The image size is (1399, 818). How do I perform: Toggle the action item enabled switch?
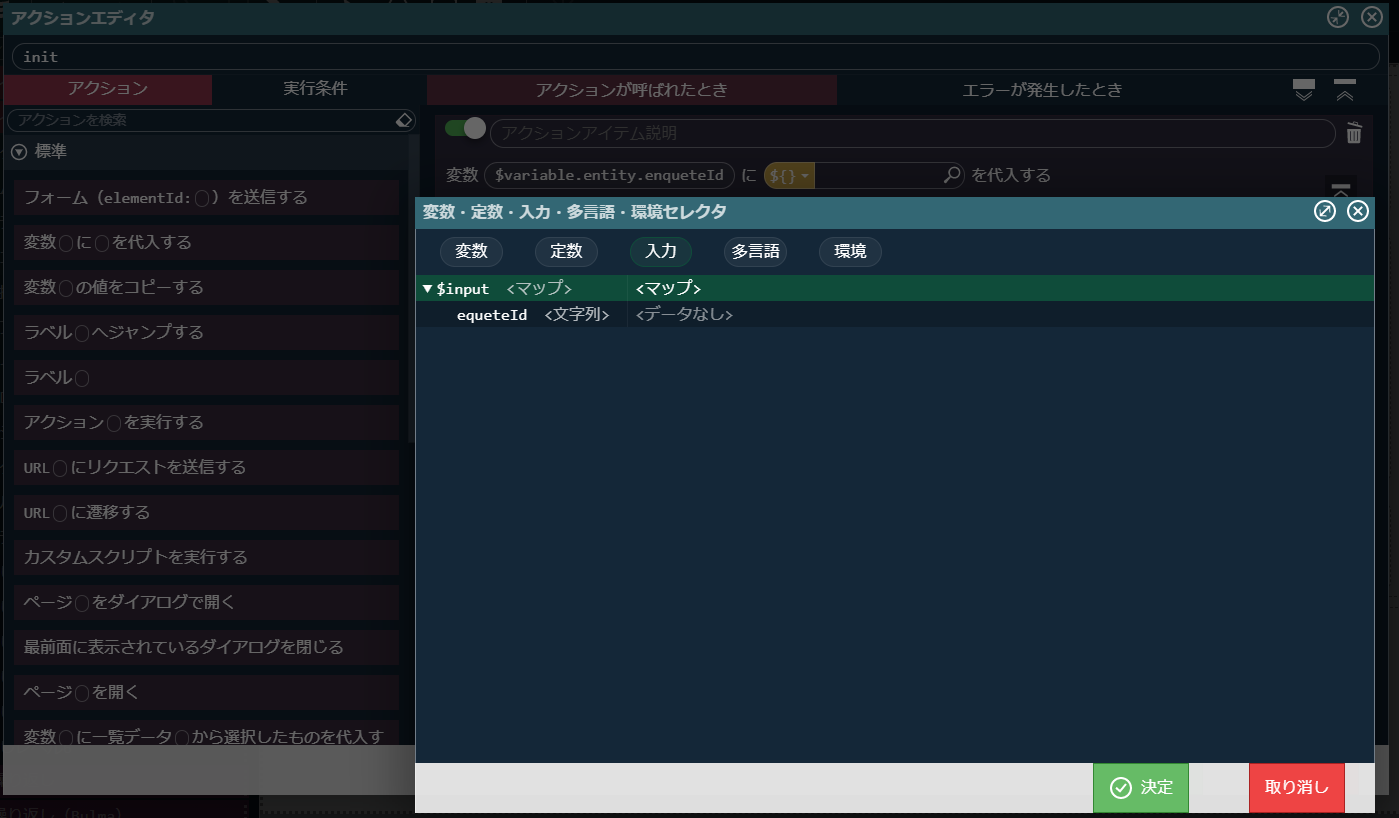pyautogui.click(x=465, y=128)
